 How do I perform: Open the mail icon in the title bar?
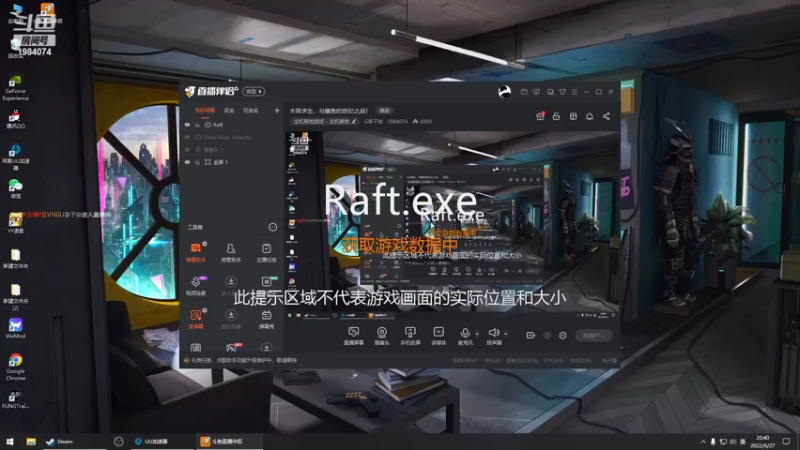coord(524,92)
